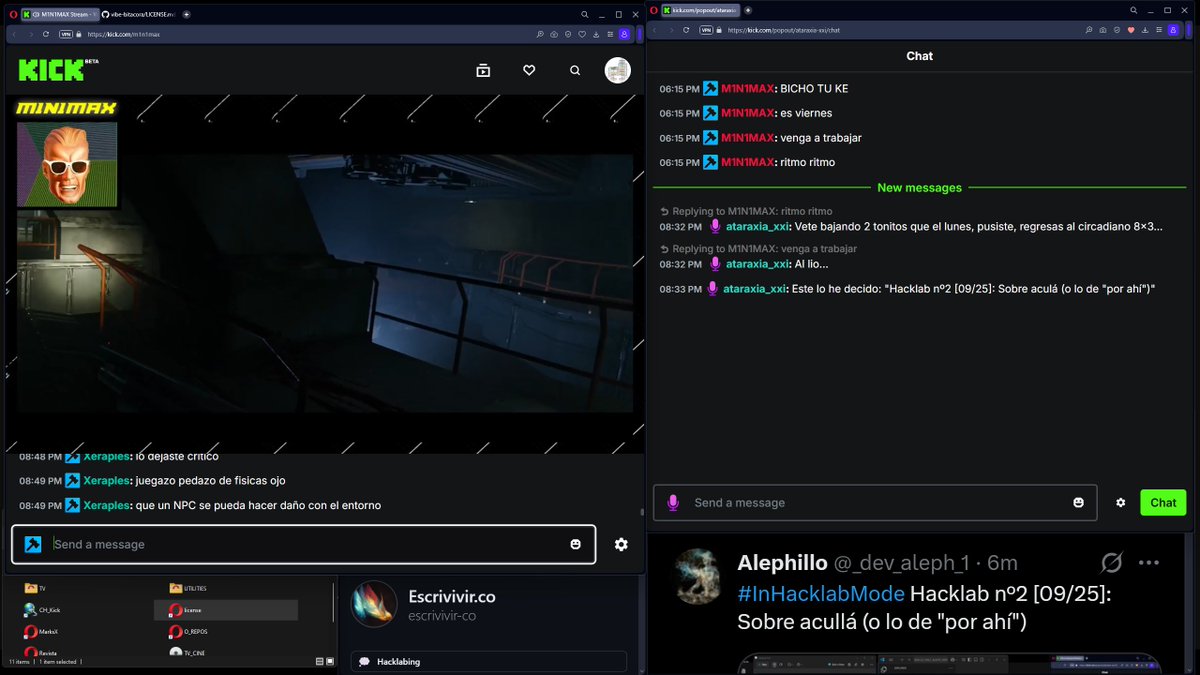1200x675 pixels.
Task: Open the tweet's three-dot more menu
Action: pyautogui.click(x=1149, y=563)
